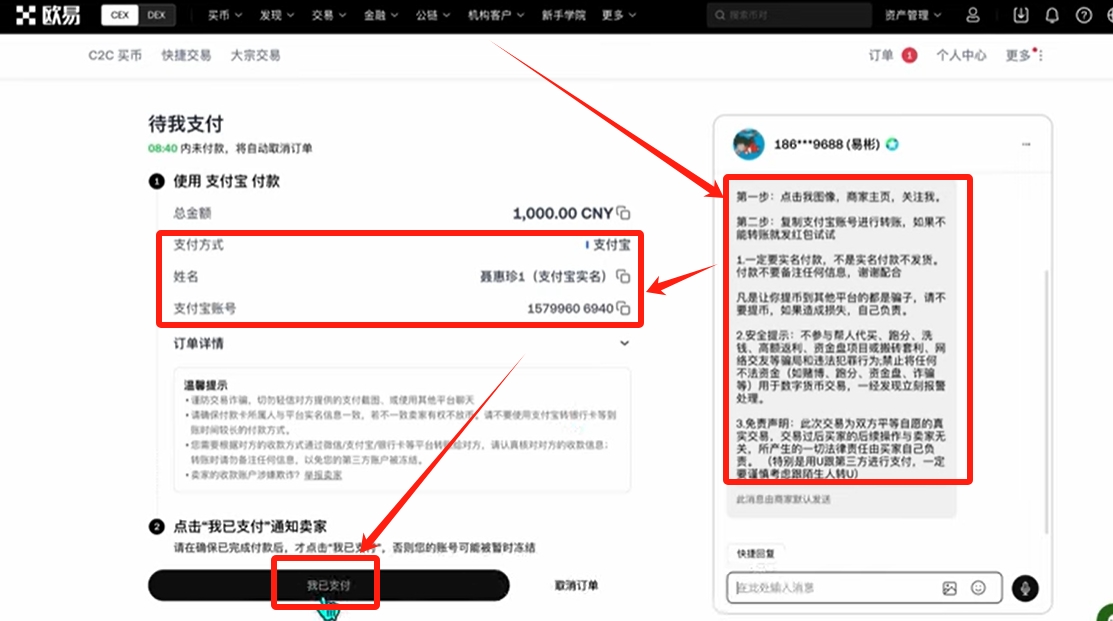
Task: Open the help question mark icon
Action: point(1084,15)
